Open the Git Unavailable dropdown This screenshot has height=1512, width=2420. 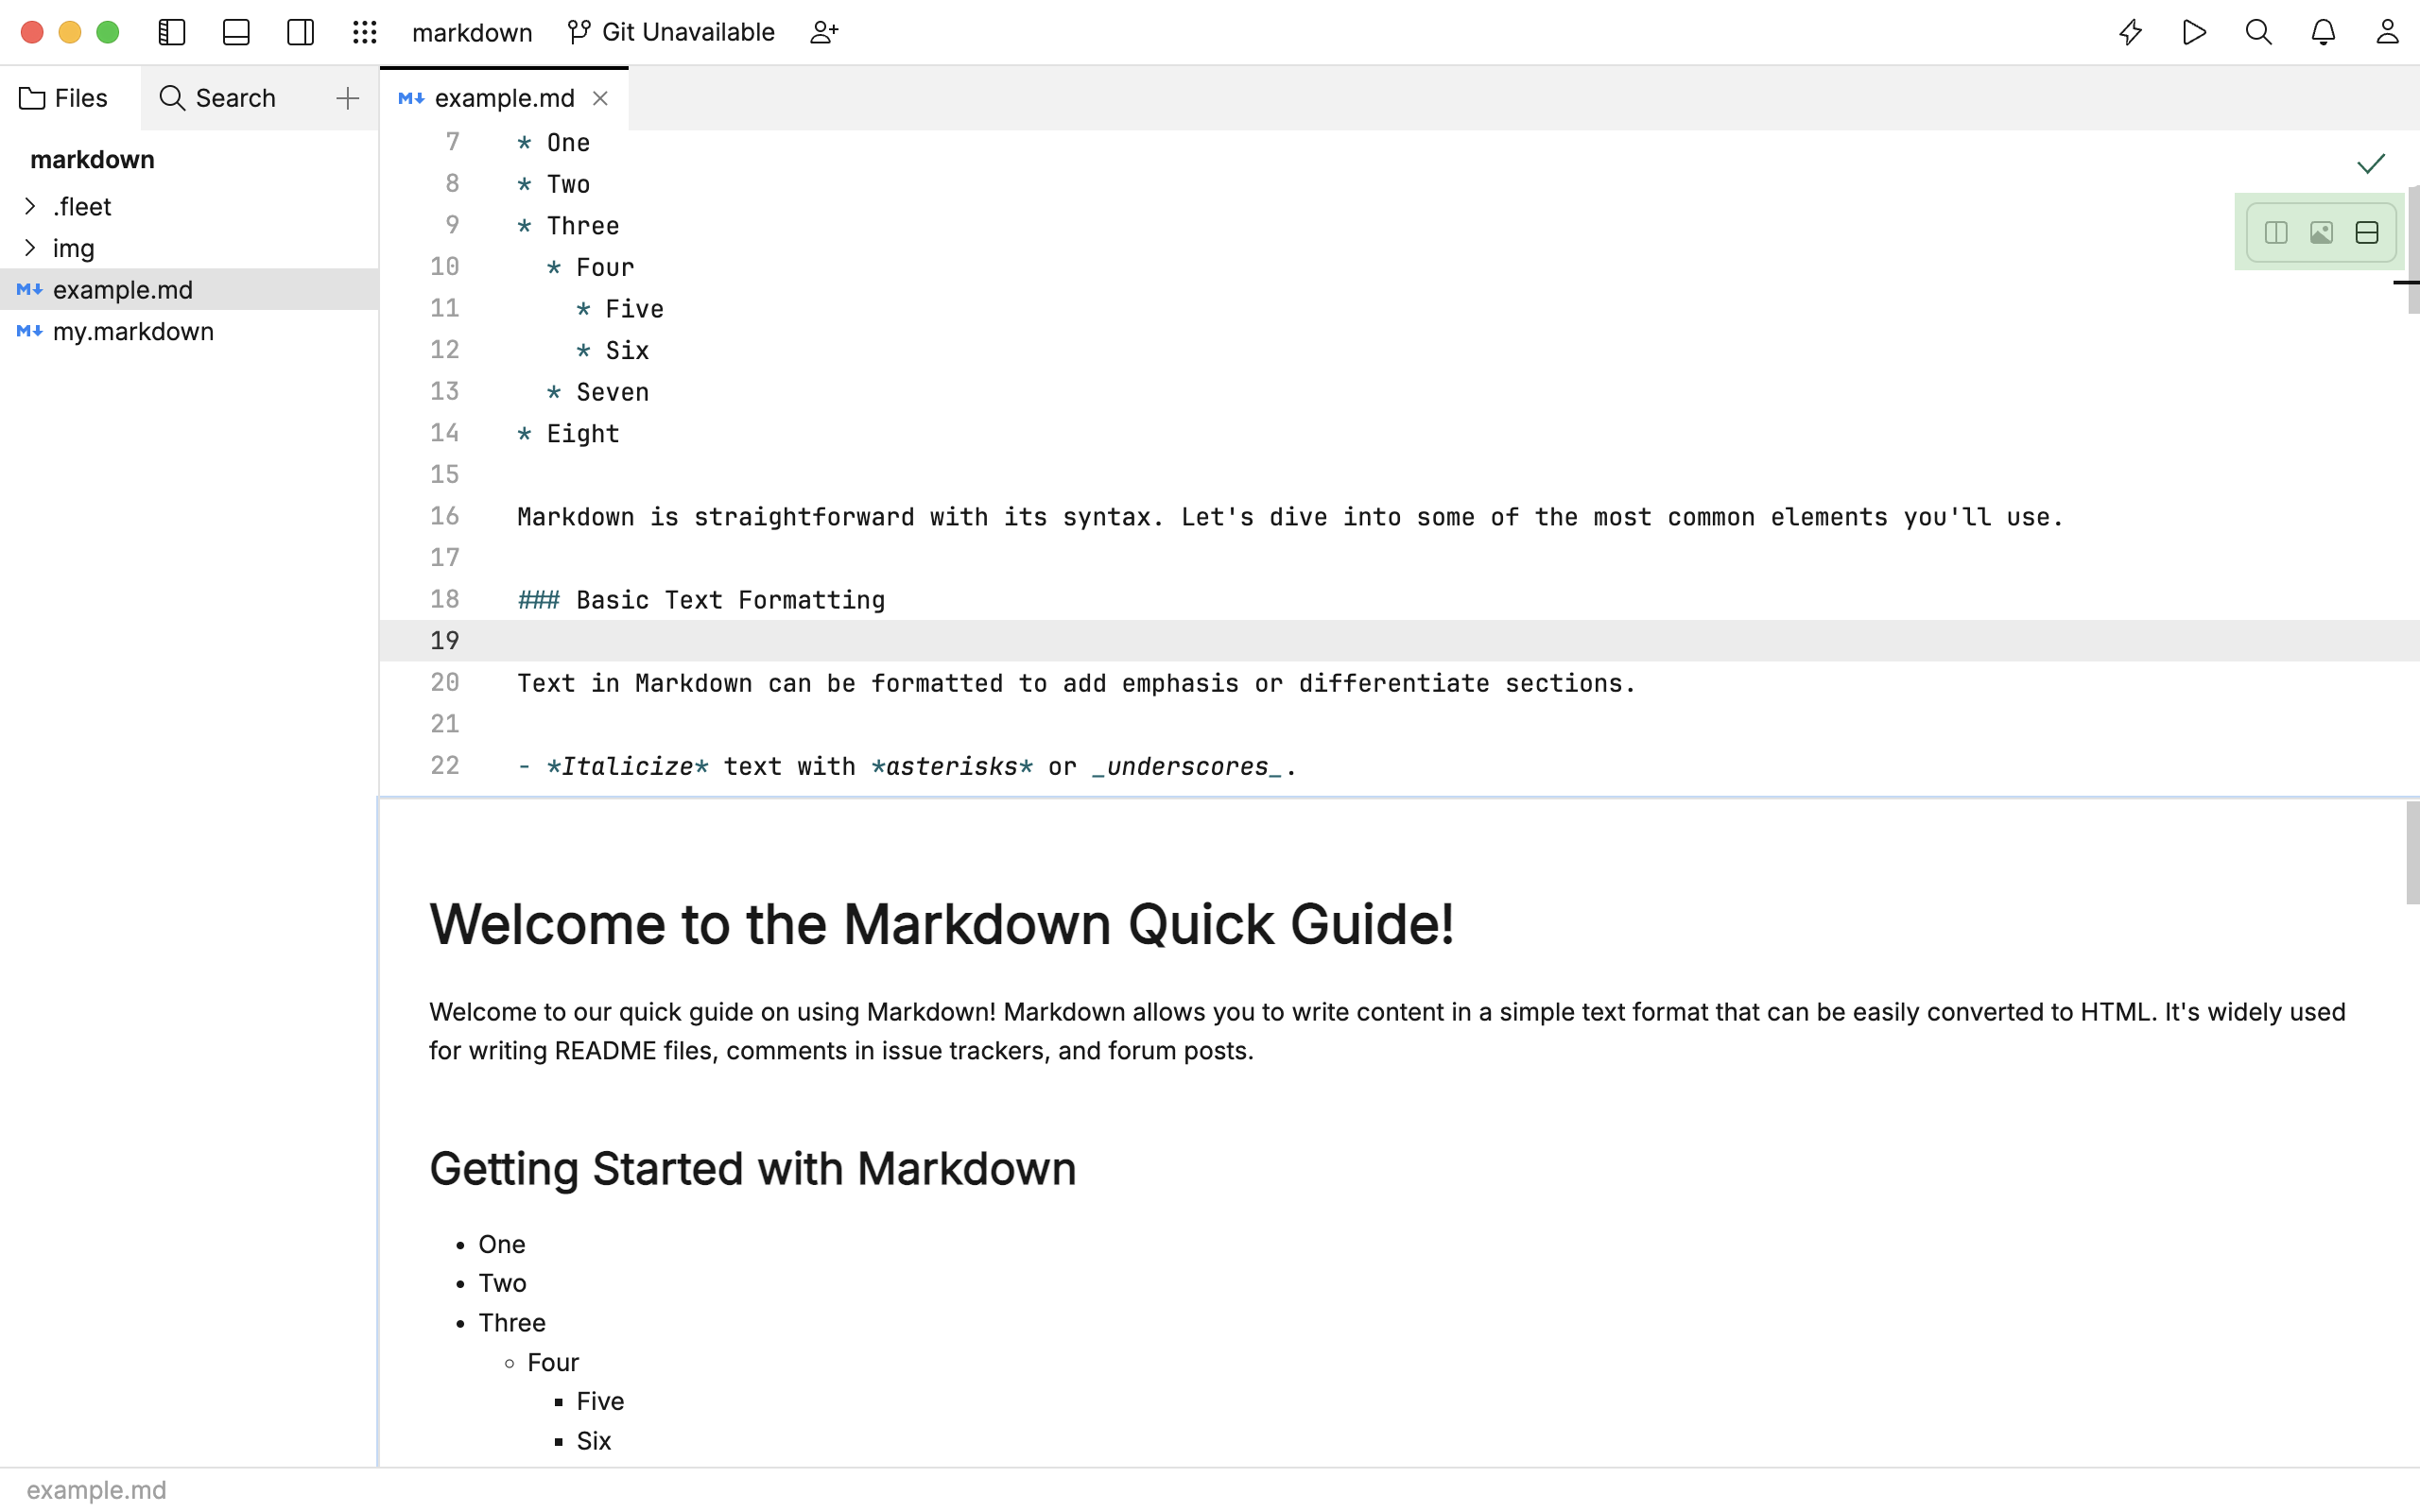pos(671,31)
